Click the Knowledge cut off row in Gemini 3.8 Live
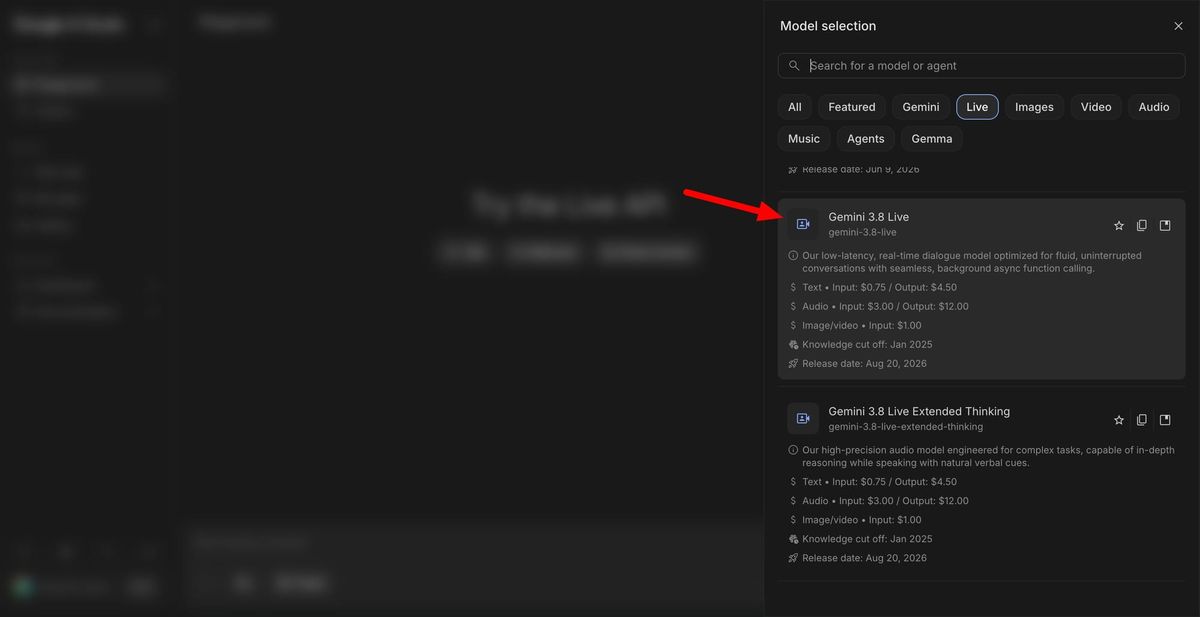The height and width of the screenshot is (617, 1200). click(x=860, y=344)
